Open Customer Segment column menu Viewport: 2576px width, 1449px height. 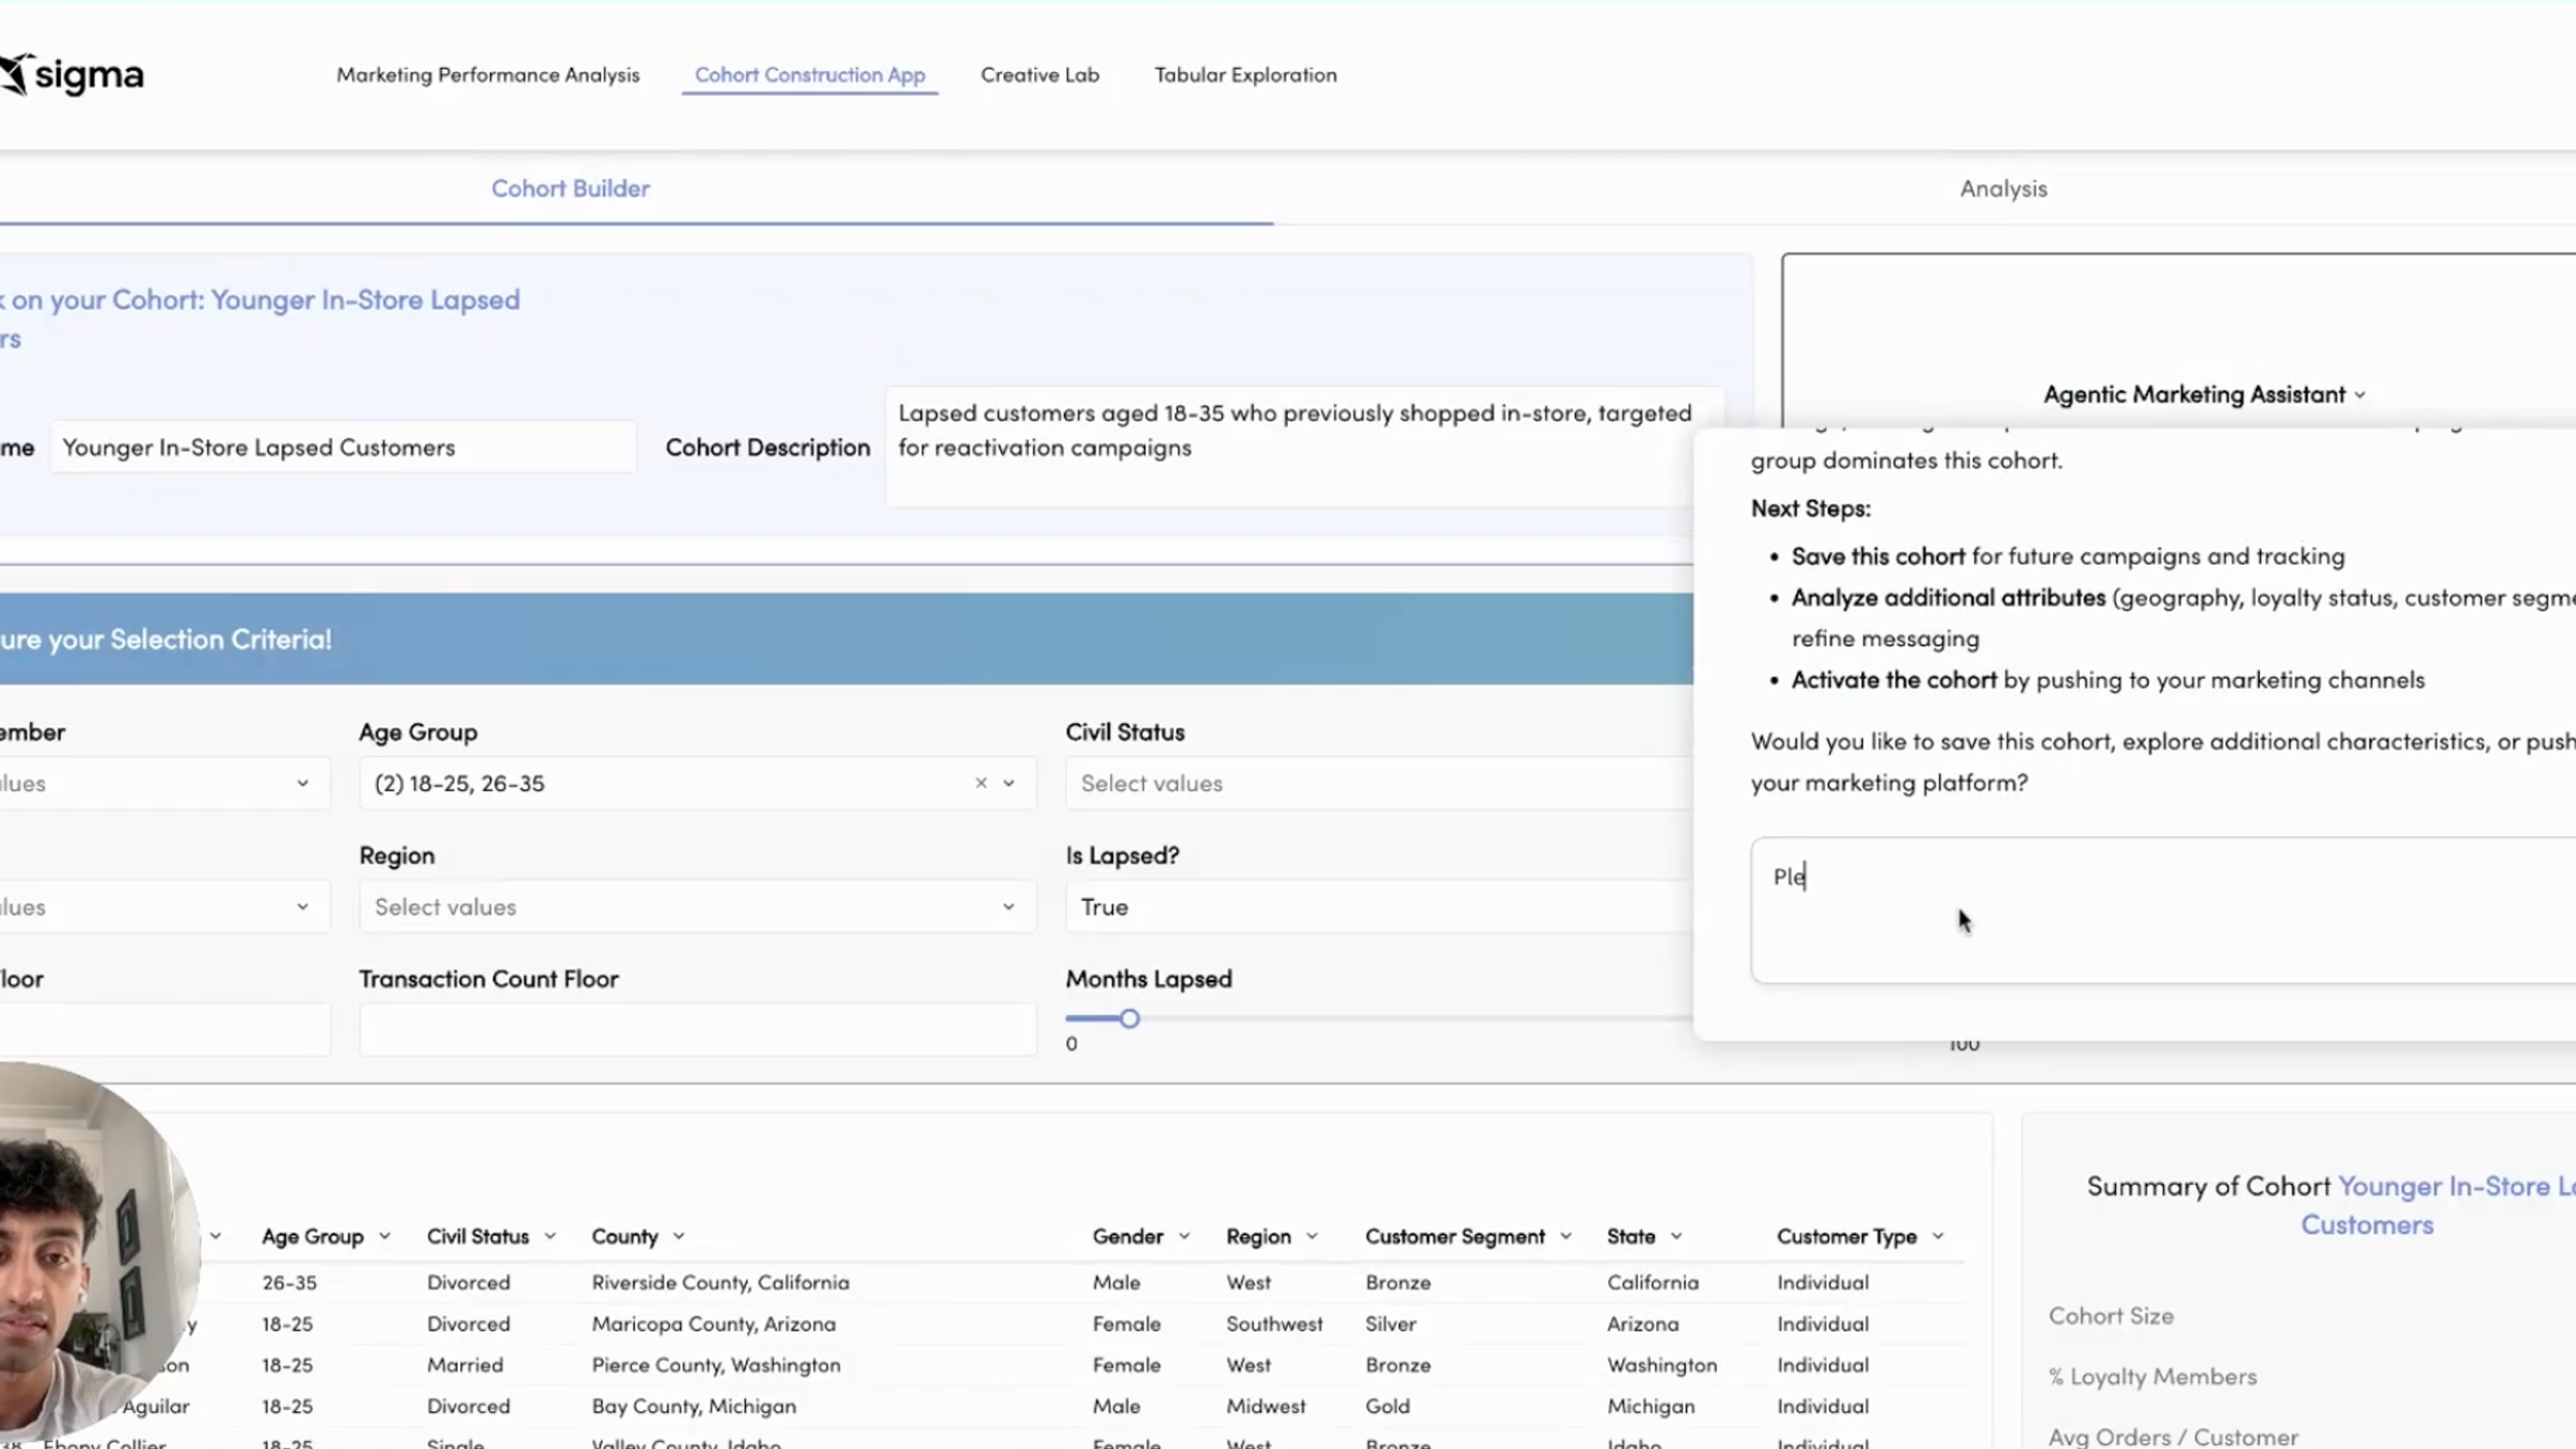(x=1566, y=1237)
